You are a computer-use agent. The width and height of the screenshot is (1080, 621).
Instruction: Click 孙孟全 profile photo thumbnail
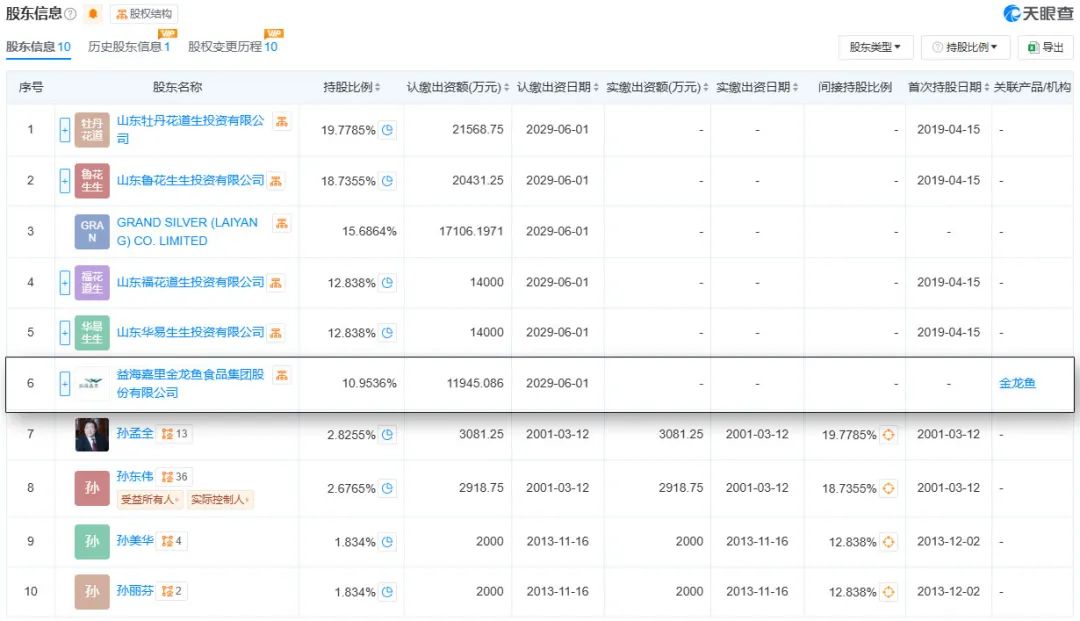[92, 434]
